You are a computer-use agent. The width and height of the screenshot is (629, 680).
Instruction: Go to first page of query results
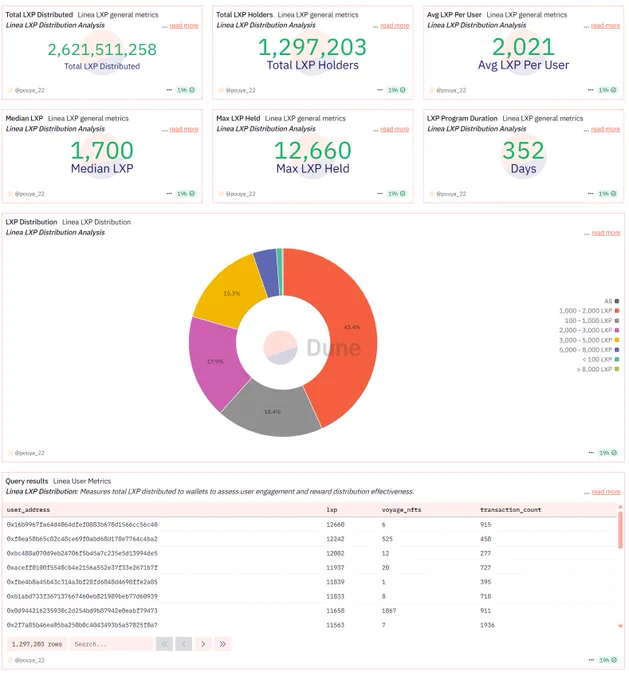click(164, 644)
